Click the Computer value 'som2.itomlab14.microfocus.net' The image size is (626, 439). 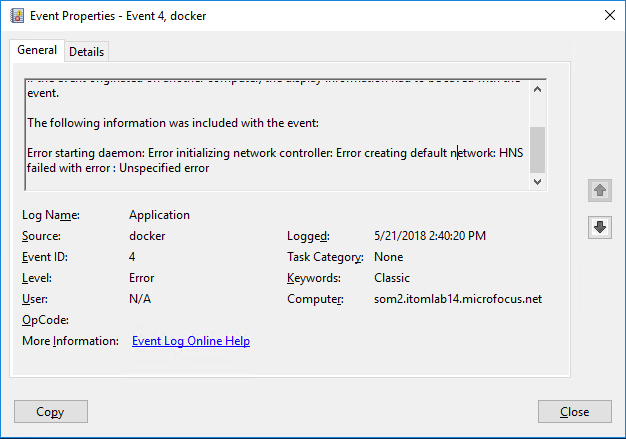(x=458, y=299)
